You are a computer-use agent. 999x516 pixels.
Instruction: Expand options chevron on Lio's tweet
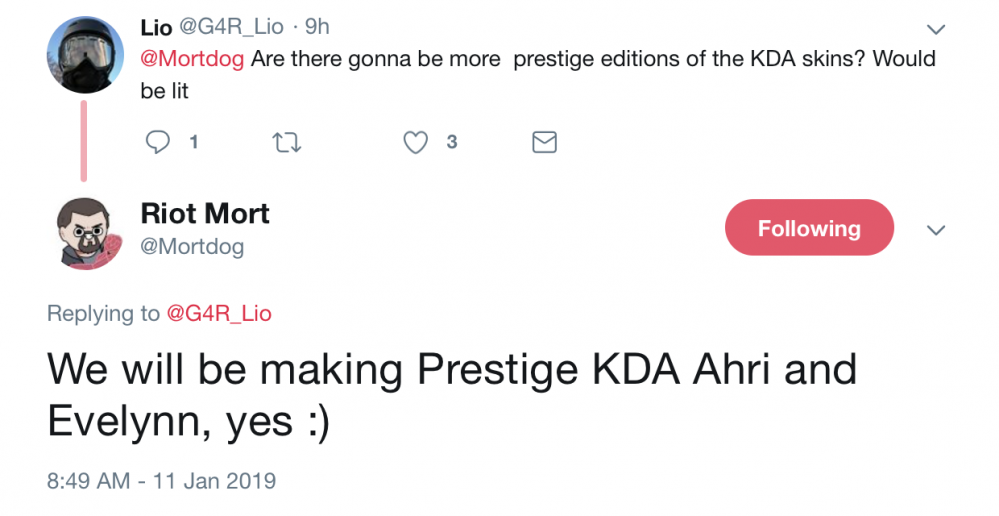(x=935, y=29)
